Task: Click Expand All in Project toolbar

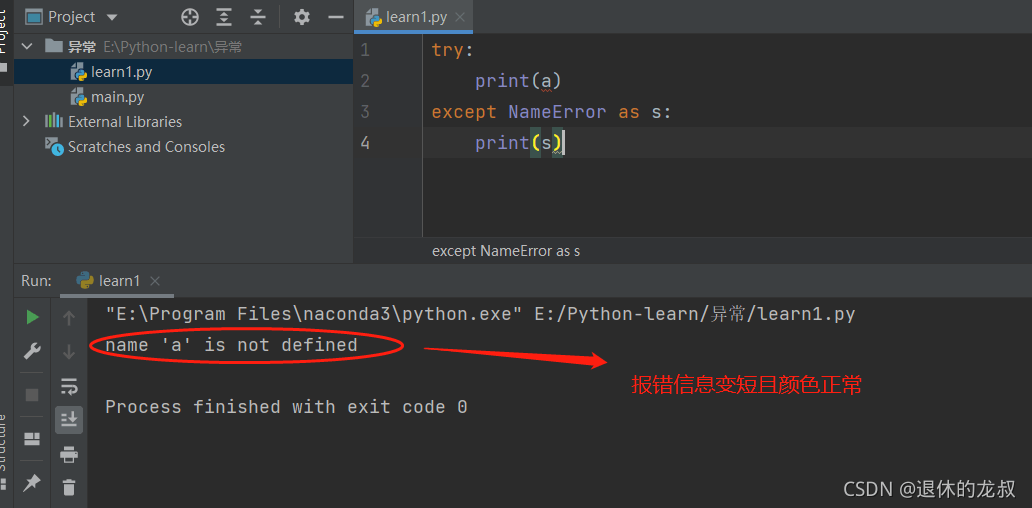Action: [224, 17]
